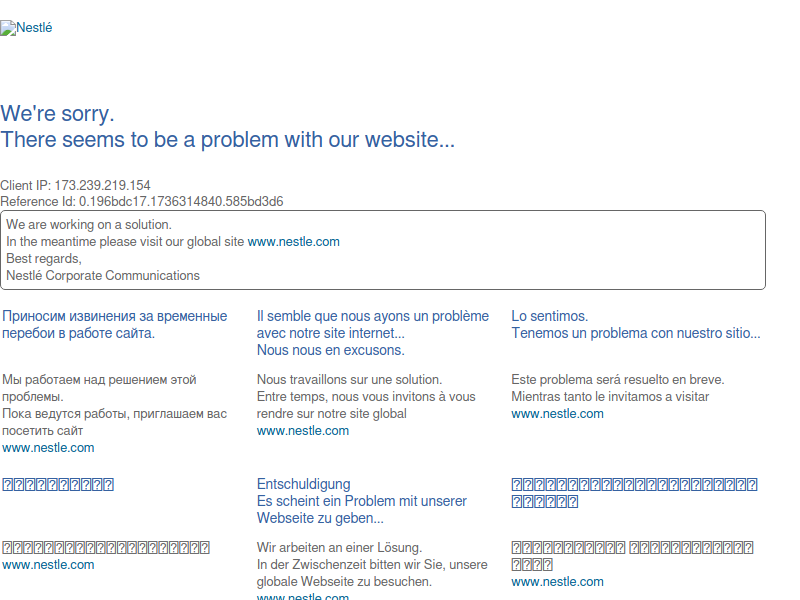800x600 pixels.
Task: Click "Мы работаем над решением этой" paragraph
Action: (99, 380)
